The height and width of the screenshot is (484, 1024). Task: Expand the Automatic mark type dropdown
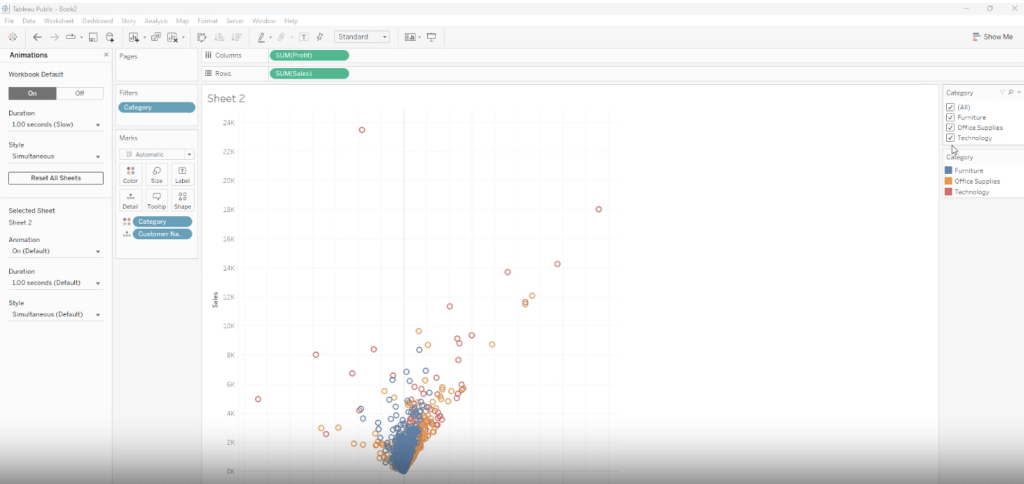pyautogui.click(x=156, y=155)
